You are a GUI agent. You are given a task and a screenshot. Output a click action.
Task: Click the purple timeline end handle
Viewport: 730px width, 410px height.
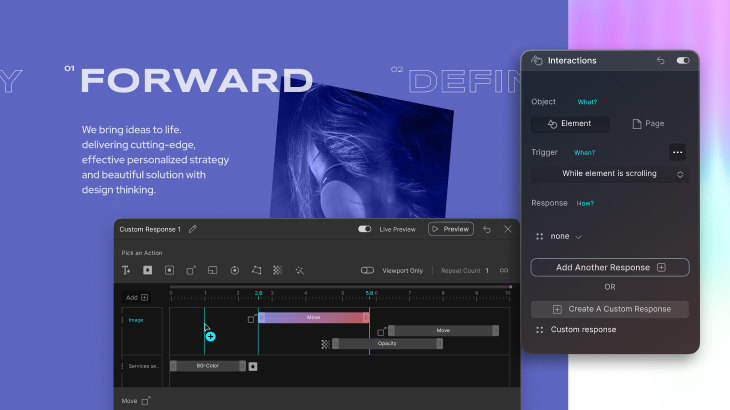coord(511,287)
